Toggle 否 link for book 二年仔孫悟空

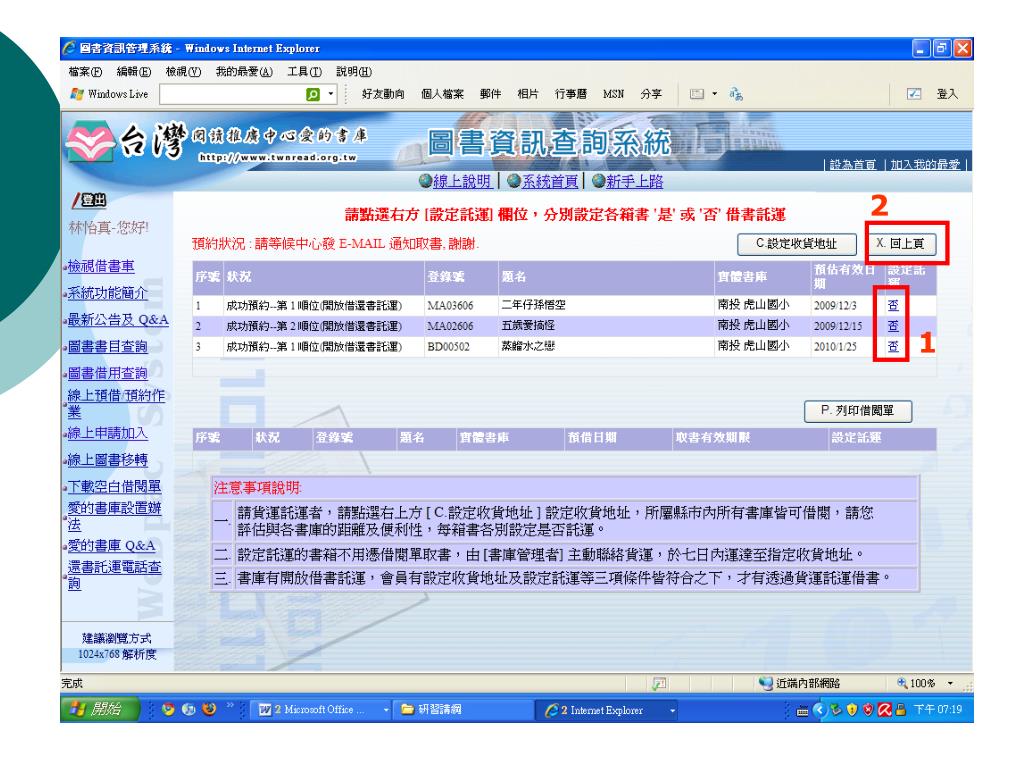pos(893,305)
